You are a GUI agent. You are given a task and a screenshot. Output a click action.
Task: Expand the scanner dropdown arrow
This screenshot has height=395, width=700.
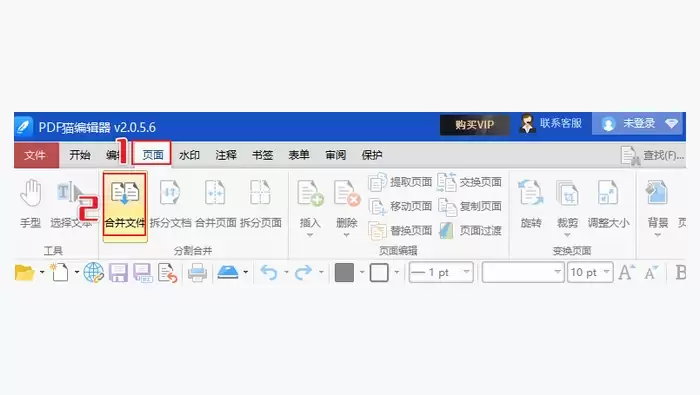tap(246, 272)
